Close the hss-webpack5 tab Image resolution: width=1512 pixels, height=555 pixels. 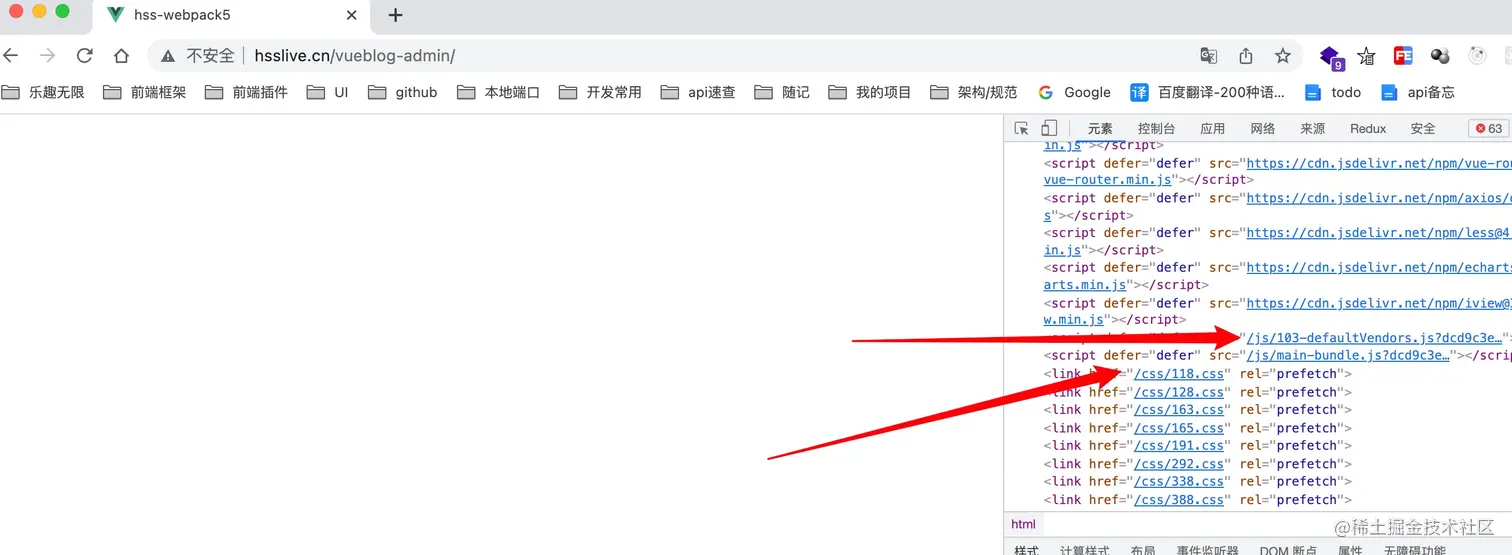pos(352,15)
